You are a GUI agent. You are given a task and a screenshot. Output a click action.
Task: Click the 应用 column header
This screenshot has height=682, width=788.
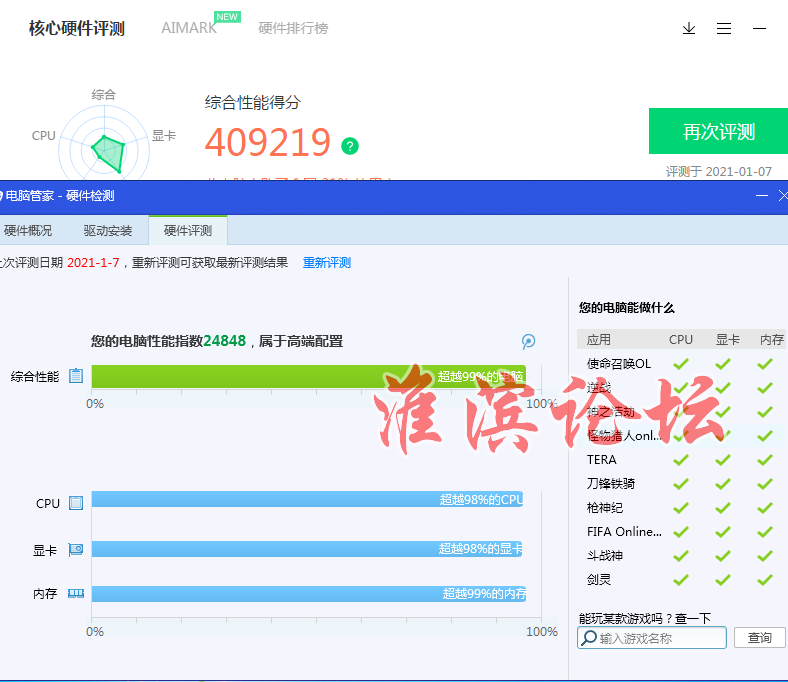(x=599, y=340)
